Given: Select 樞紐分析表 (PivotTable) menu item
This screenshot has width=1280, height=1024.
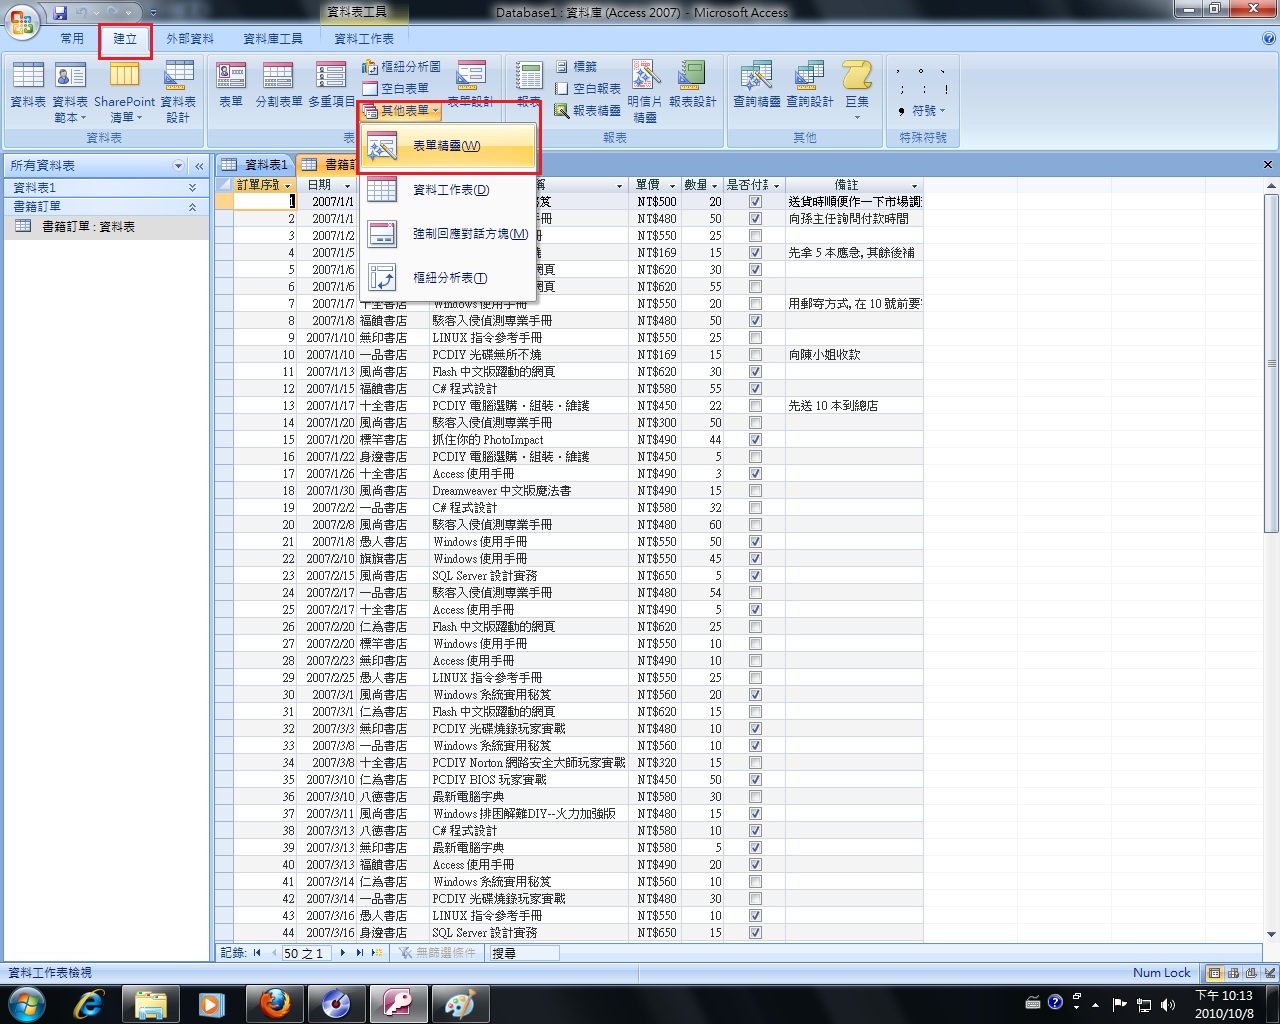Looking at the screenshot, I should (449, 277).
